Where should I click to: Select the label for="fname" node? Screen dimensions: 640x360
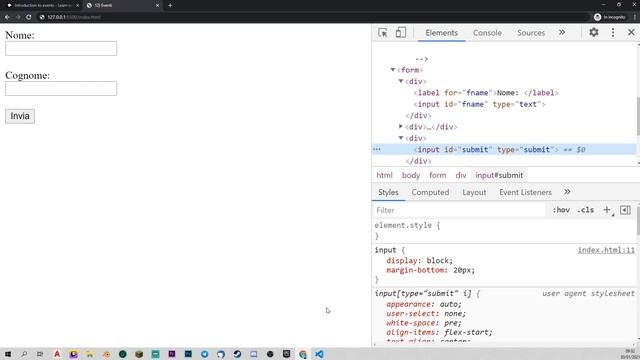pos(486,93)
